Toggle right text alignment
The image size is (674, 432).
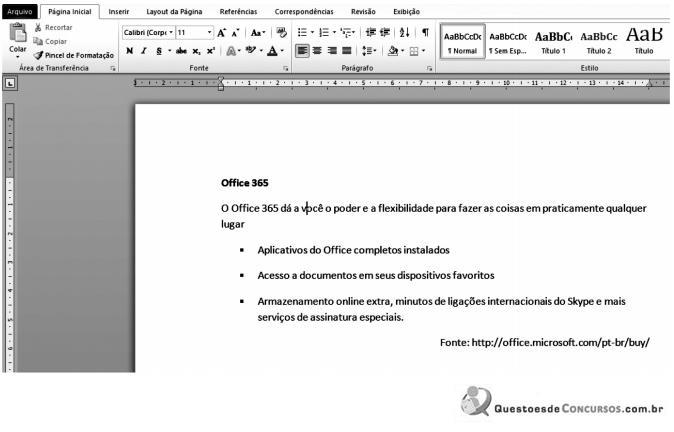coord(332,51)
